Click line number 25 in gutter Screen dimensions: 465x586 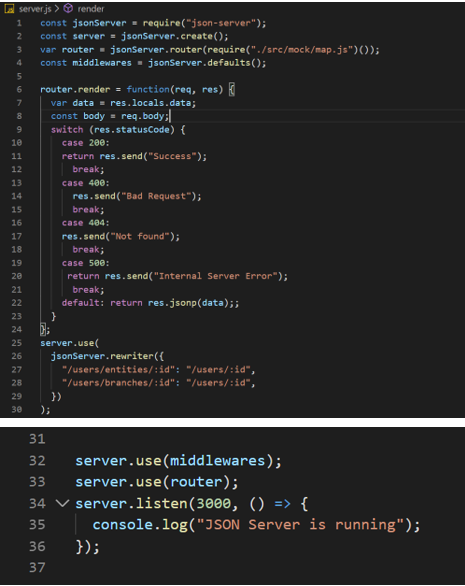[x=16, y=343]
